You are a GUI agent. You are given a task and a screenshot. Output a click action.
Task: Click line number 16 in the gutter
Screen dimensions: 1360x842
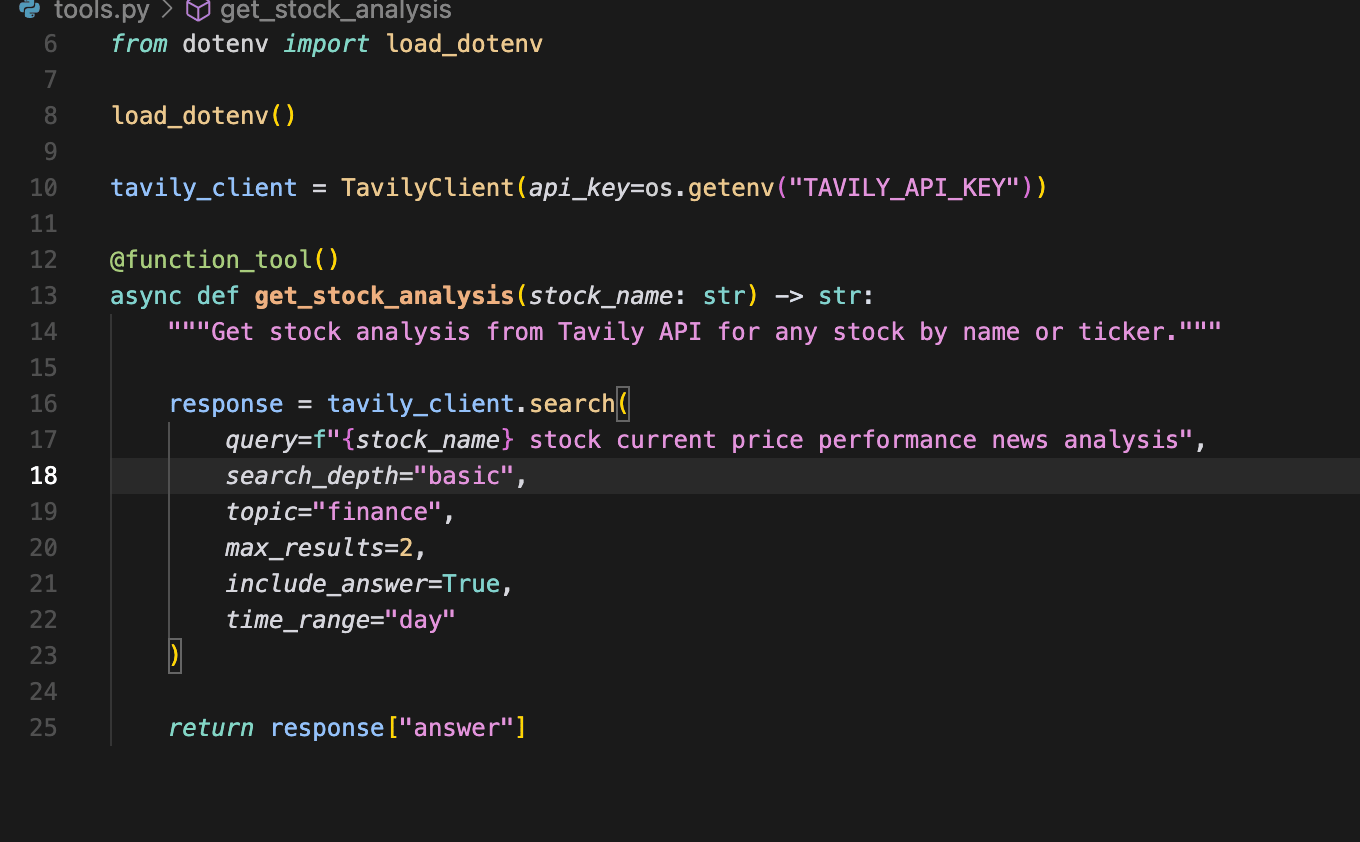43,404
